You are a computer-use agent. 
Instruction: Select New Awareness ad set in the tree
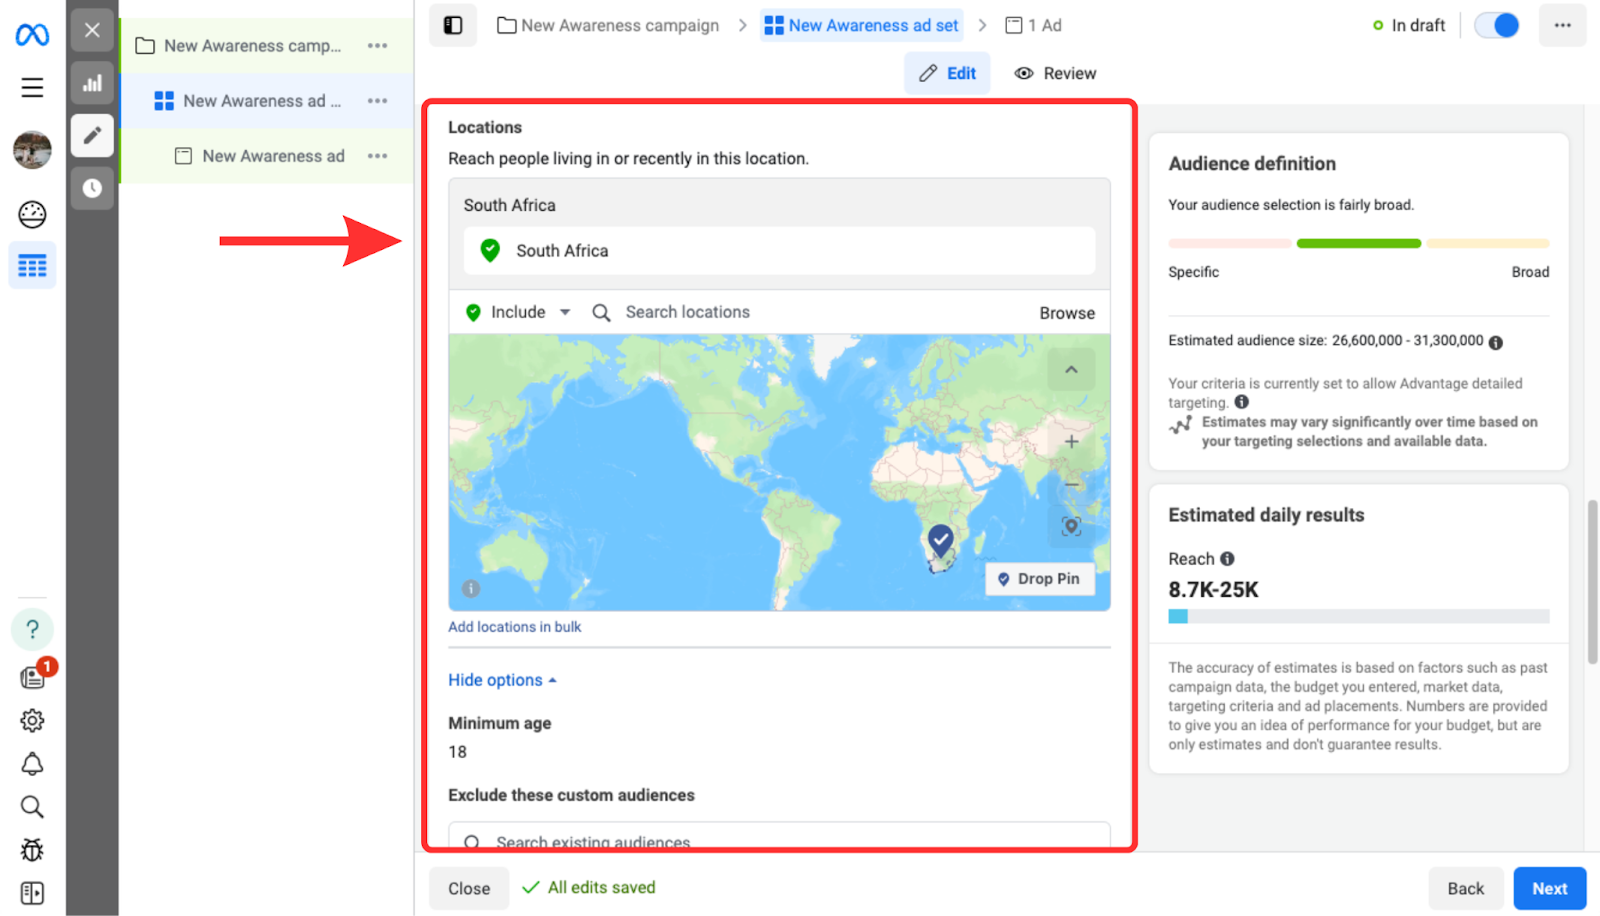pyautogui.click(x=262, y=101)
